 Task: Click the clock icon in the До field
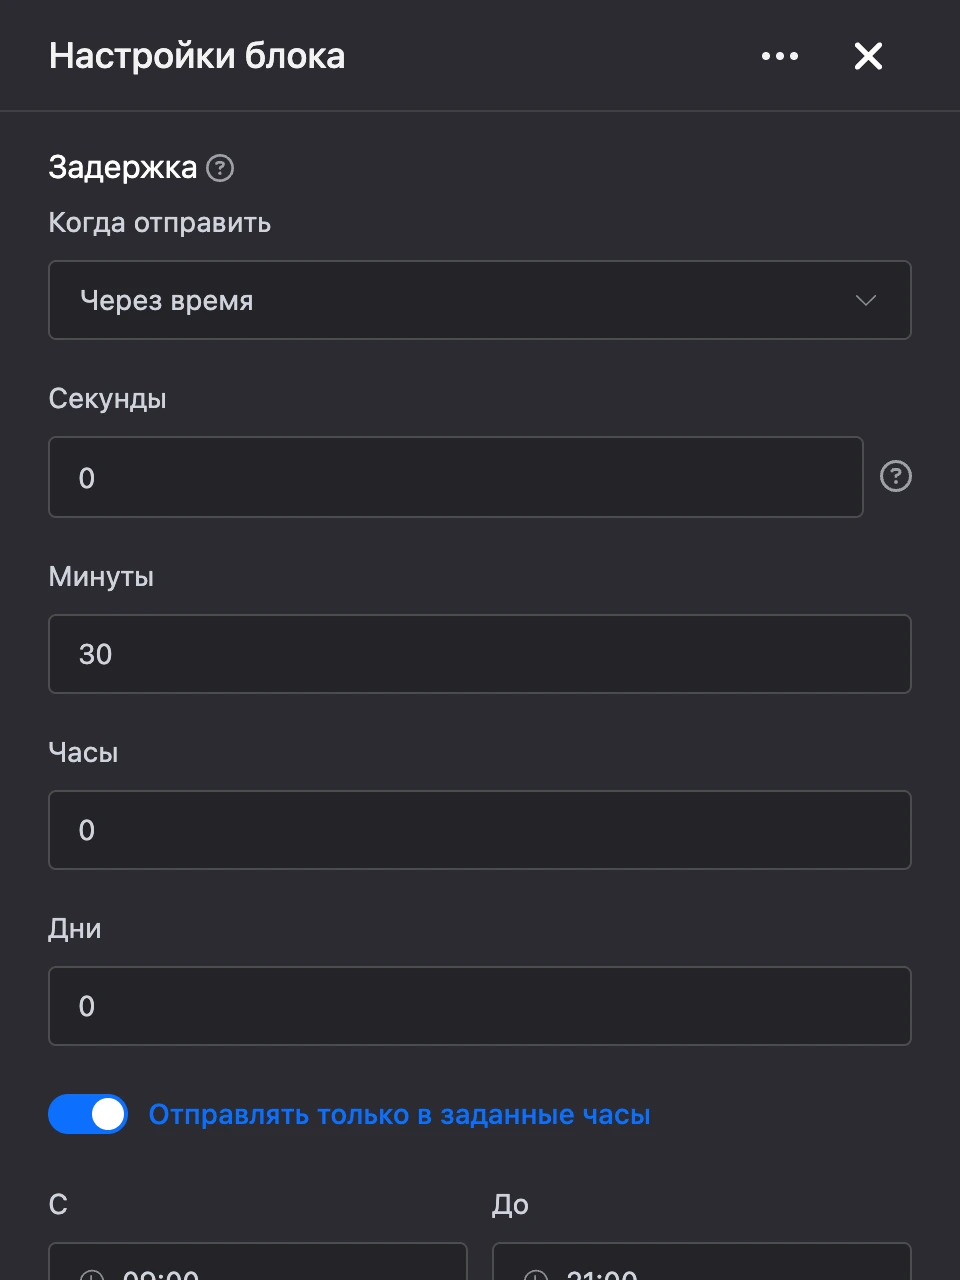[536, 1275]
